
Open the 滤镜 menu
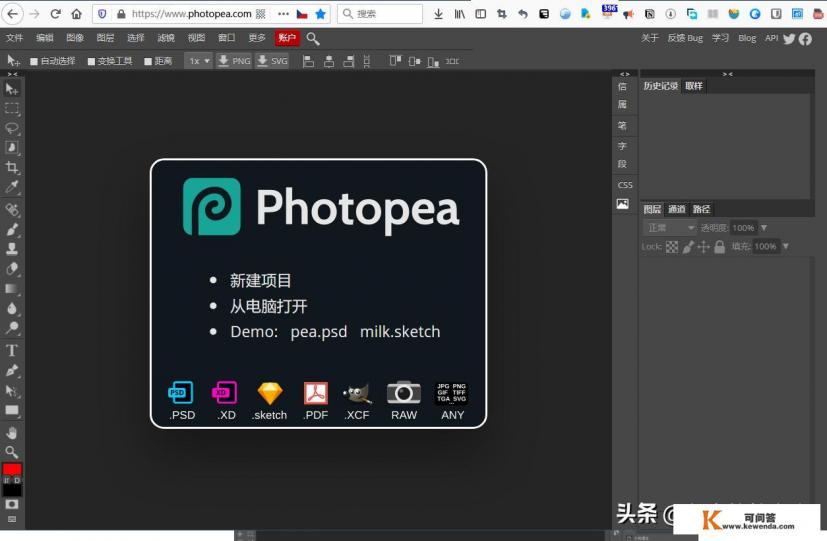(166, 38)
